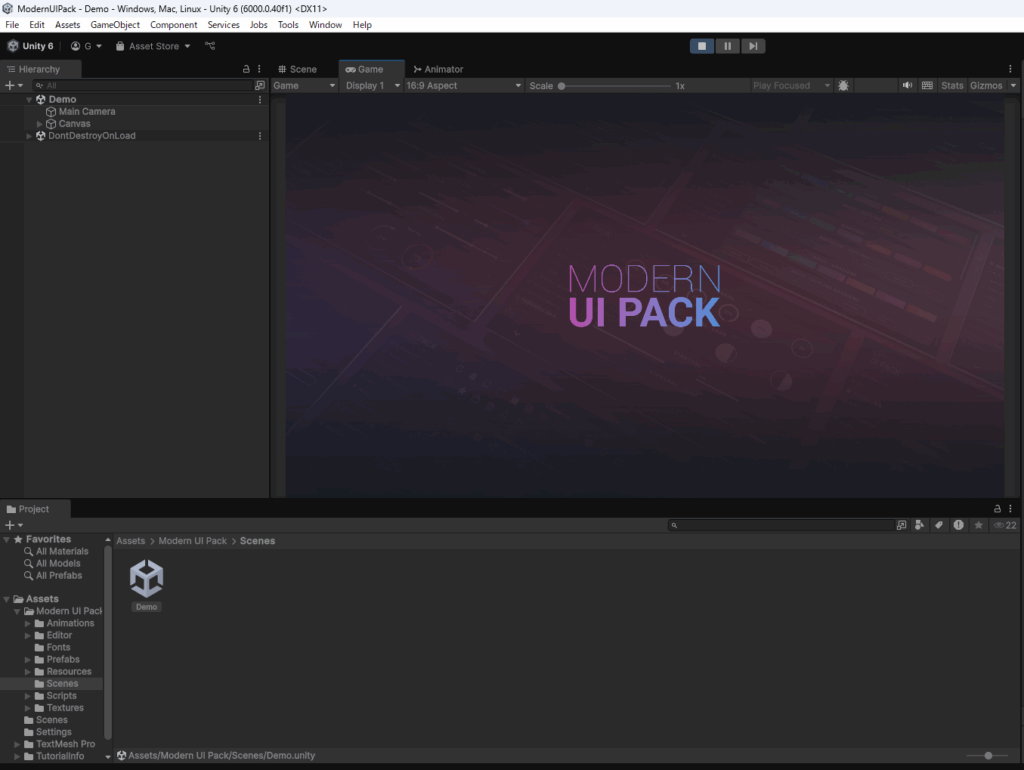The image size is (1024, 770).
Task: Open the account G dropdown
Action: [86, 46]
